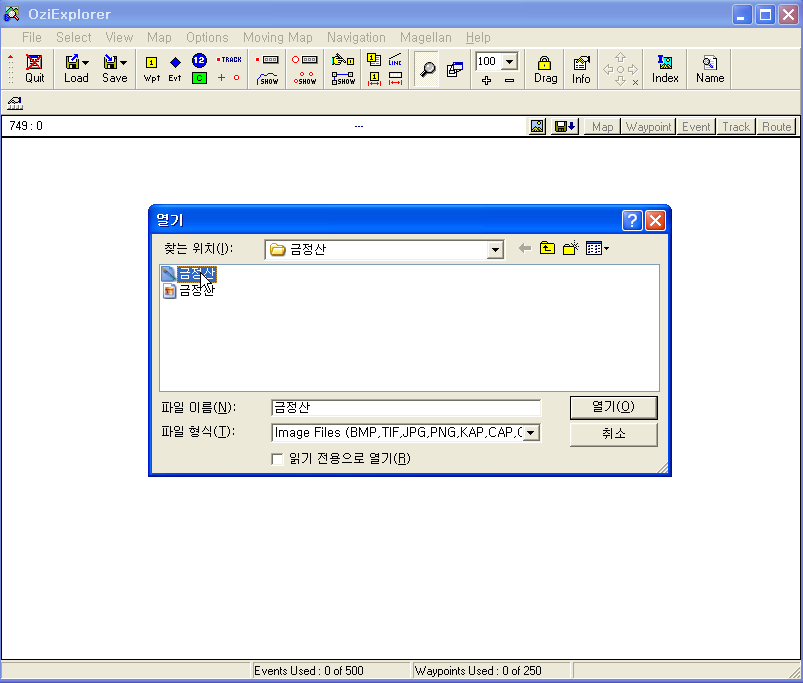This screenshot has width=803, height=683.
Task: Click the 취소 cancel button
Action: click(614, 434)
